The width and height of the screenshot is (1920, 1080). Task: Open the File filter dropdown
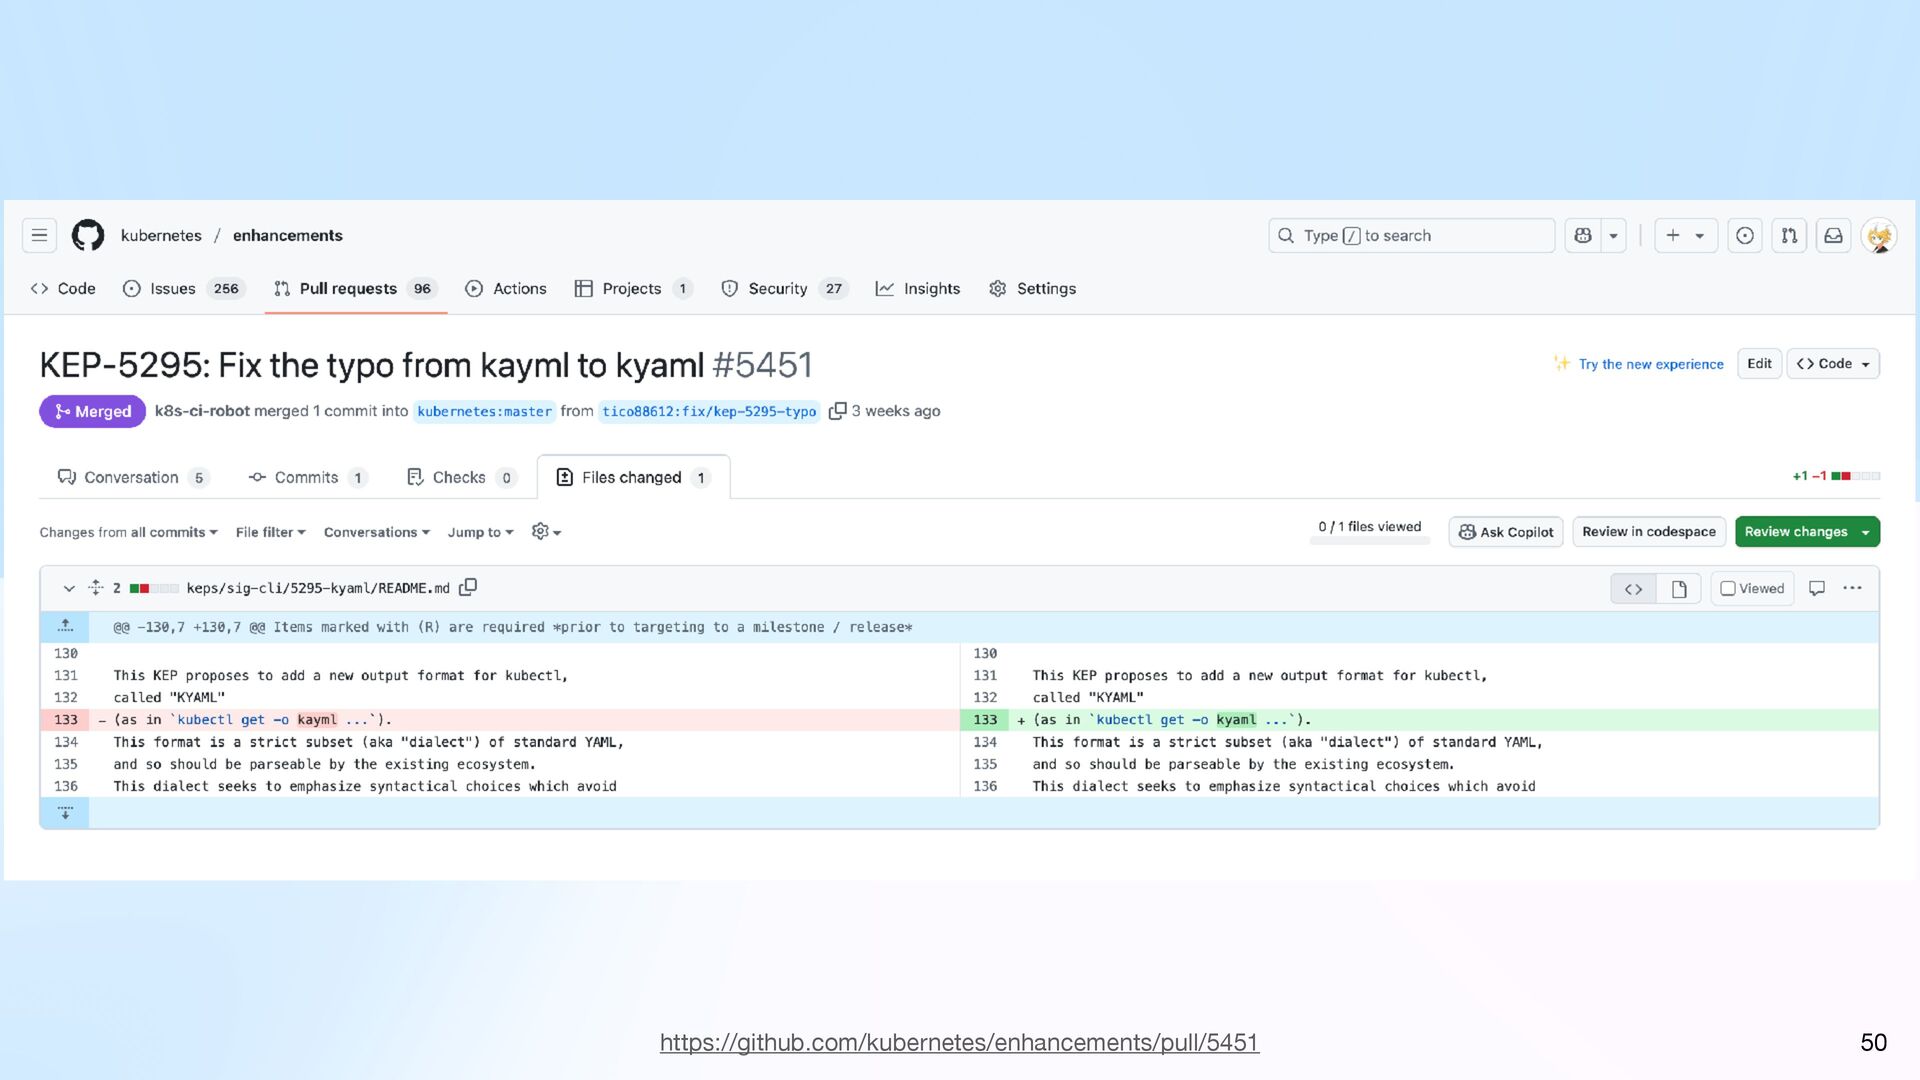coord(270,533)
